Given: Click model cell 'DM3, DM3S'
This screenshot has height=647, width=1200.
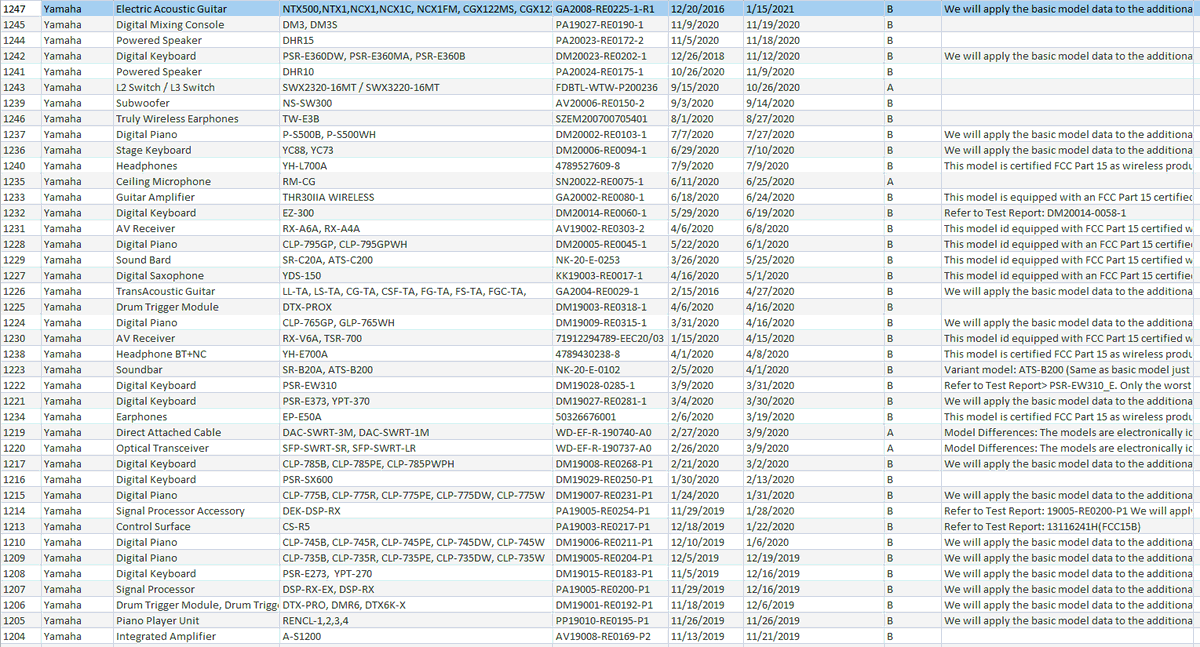Looking at the screenshot, I should (x=415, y=24).
